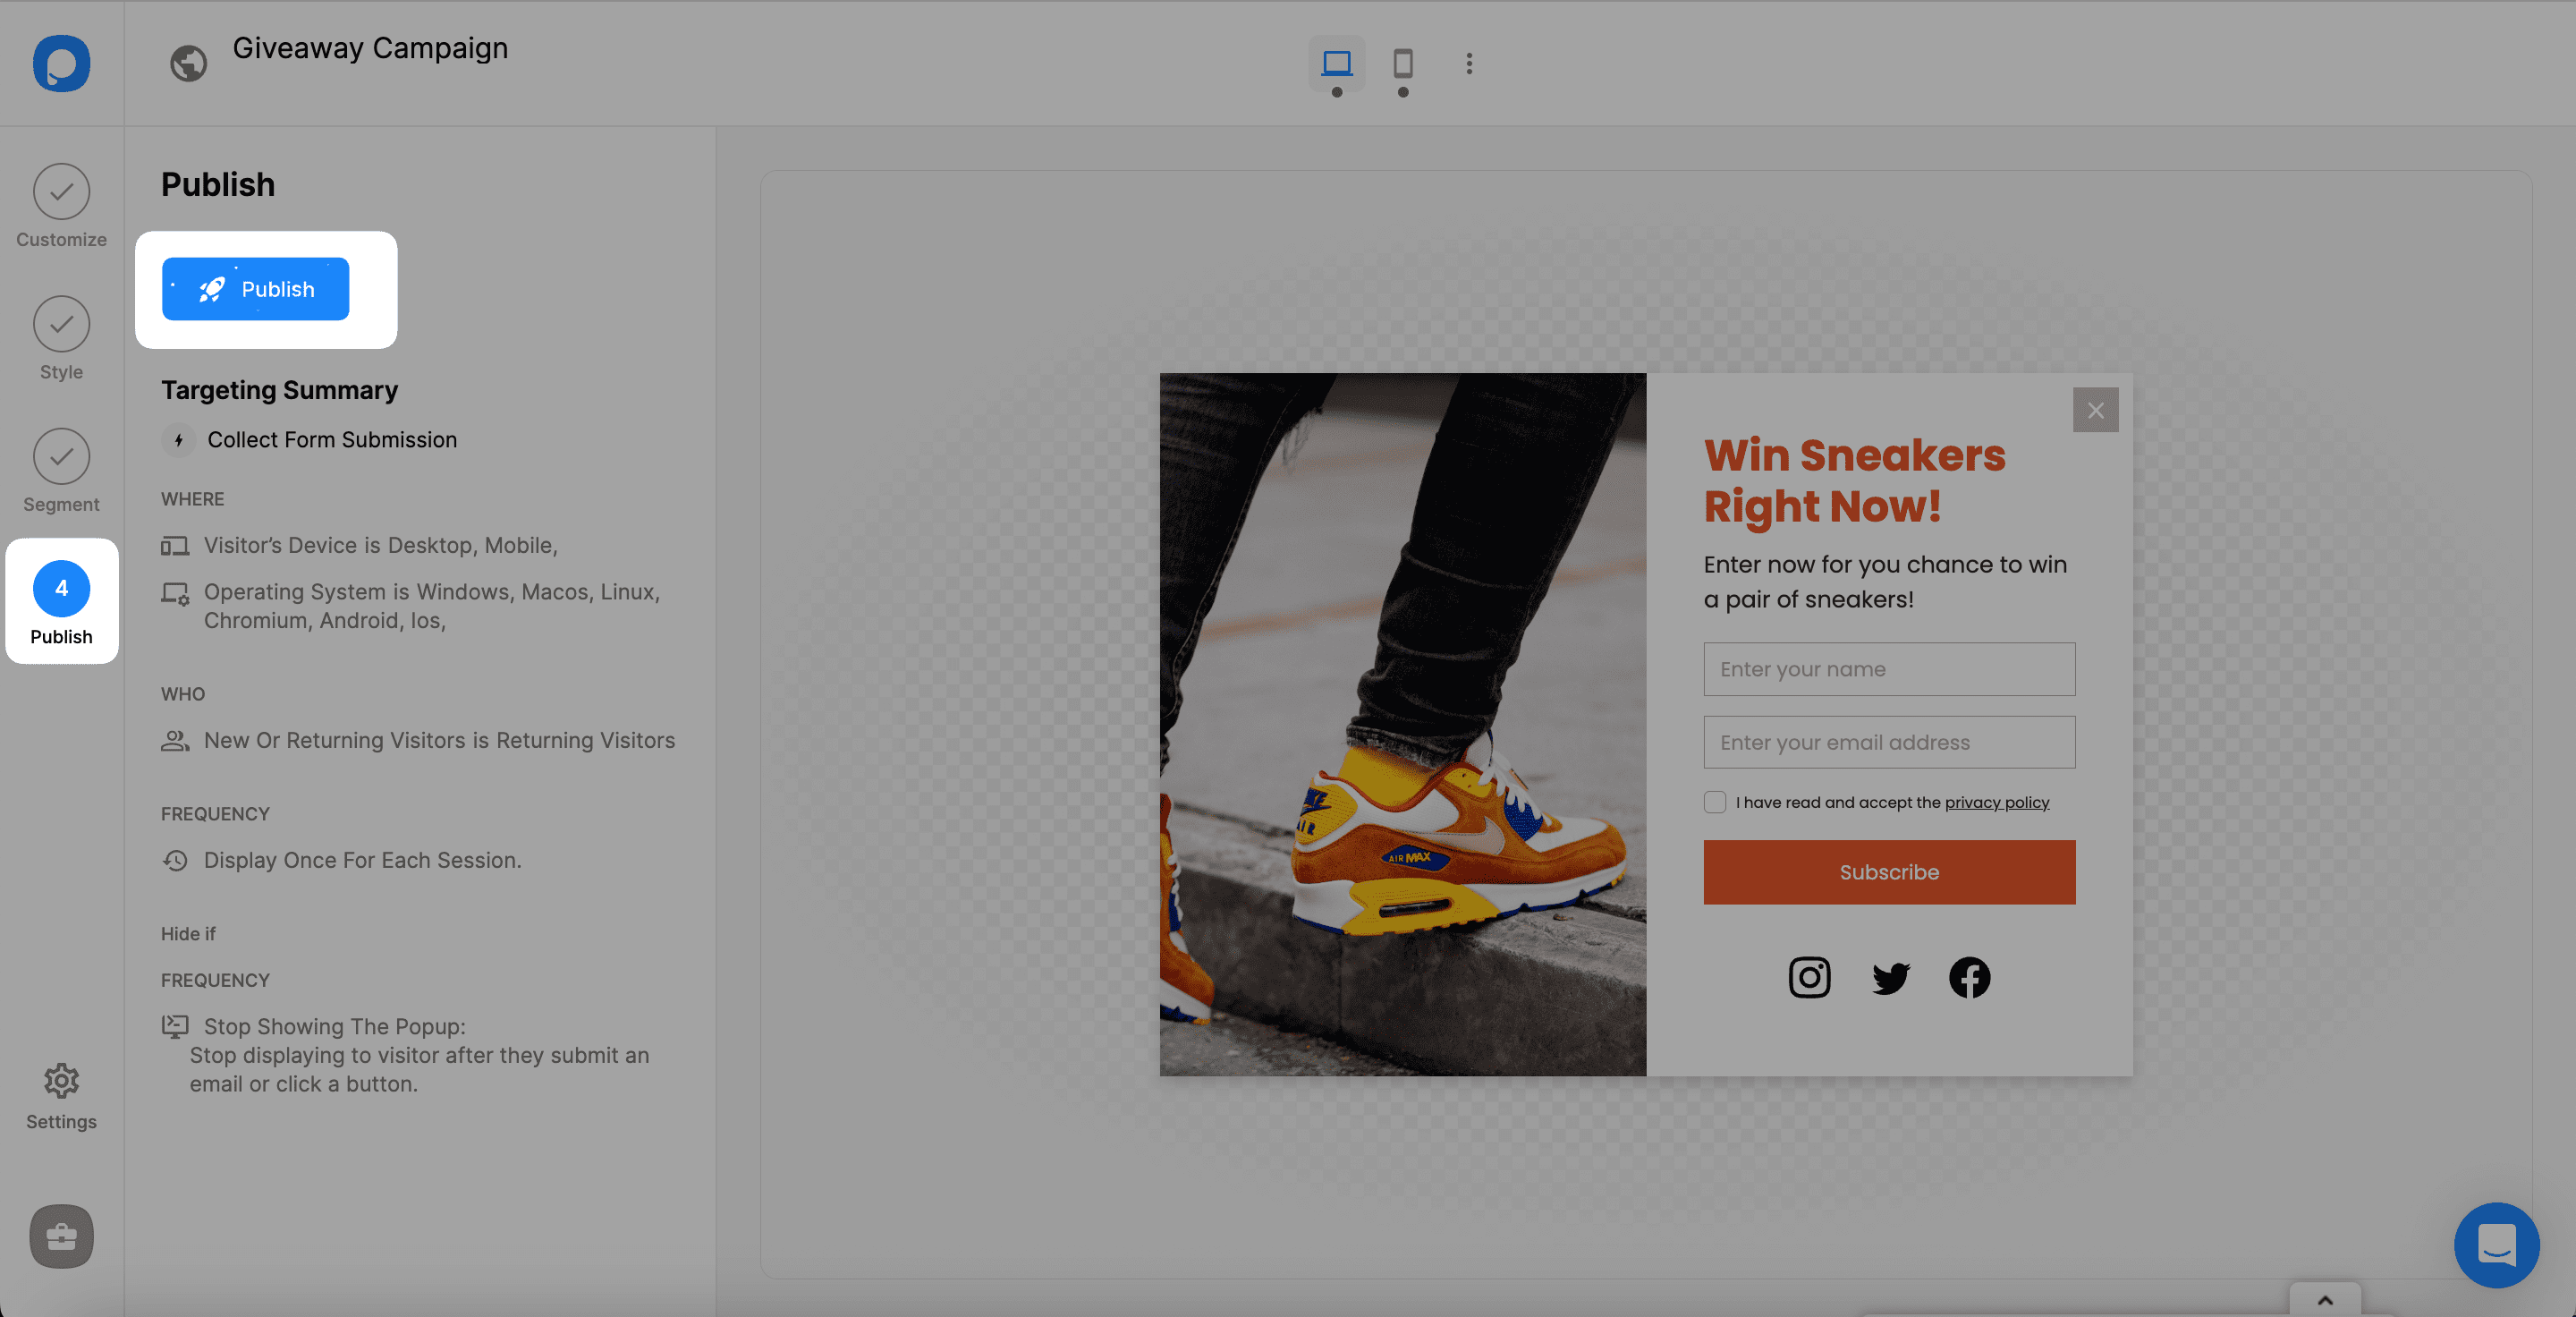Click the Collect Form Submission label

point(332,440)
